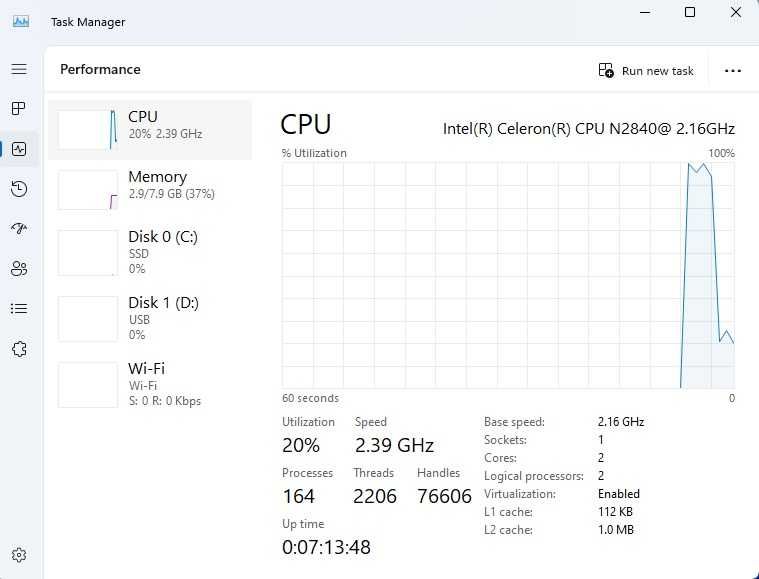
Task: Click the CPU utilization graph
Action: 508,275
